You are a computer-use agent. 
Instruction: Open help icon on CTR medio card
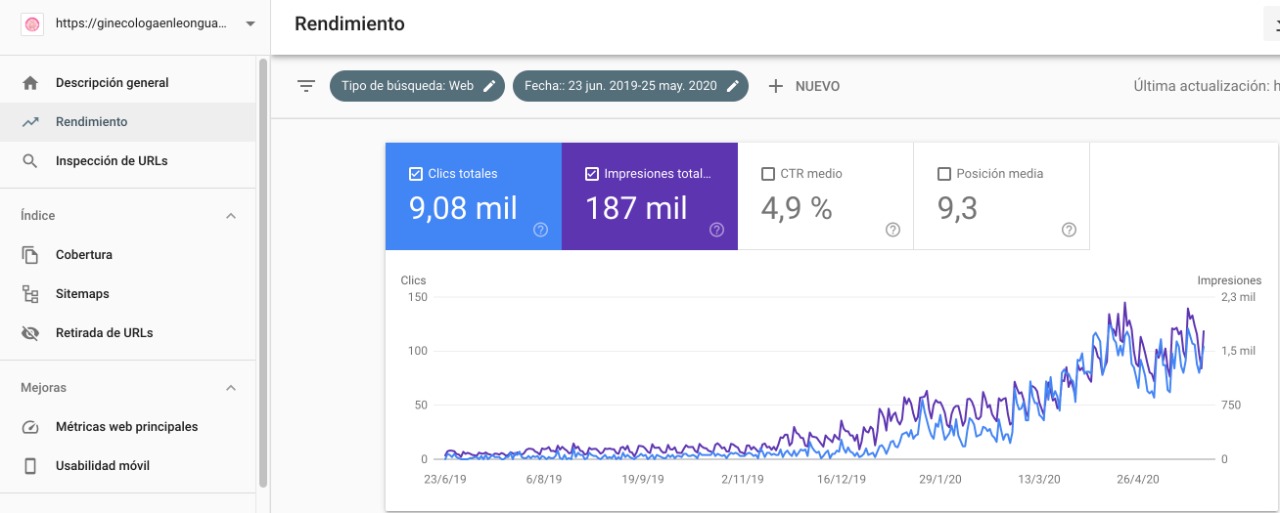pos(893,230)
